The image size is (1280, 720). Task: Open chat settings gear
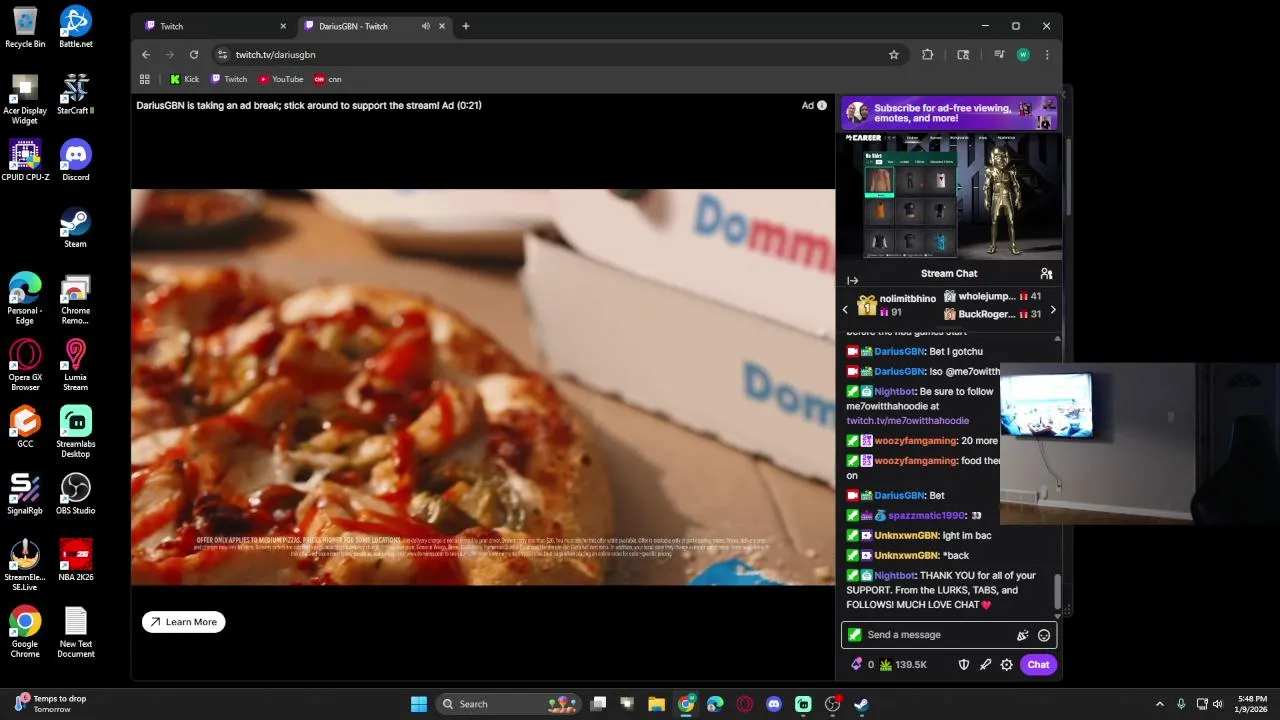pos(1007,664)
